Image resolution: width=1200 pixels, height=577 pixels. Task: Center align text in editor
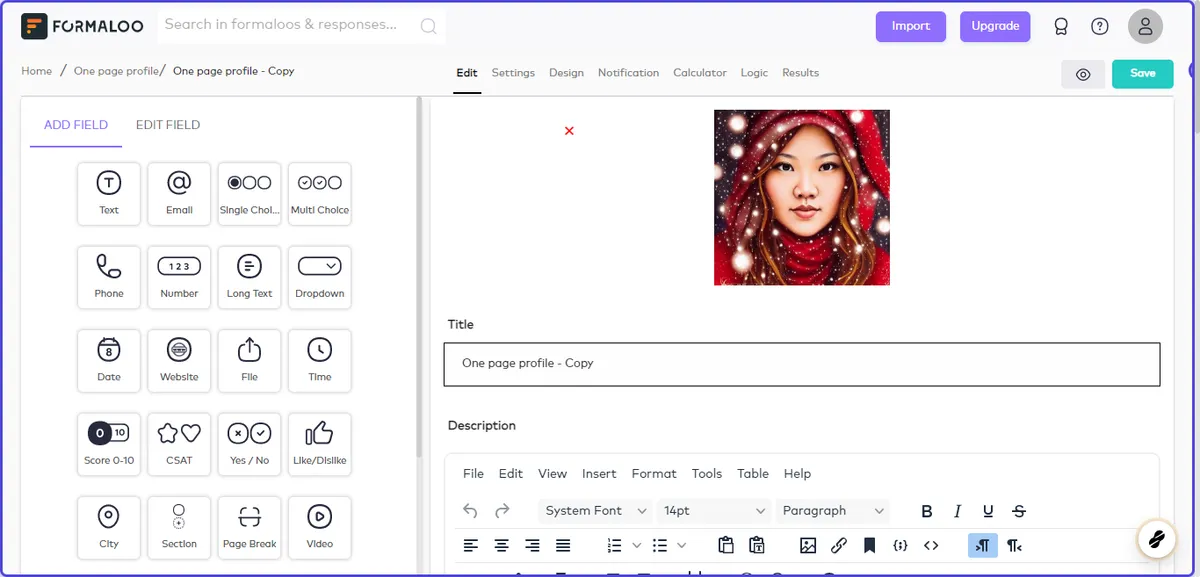[x=502, y=545]
